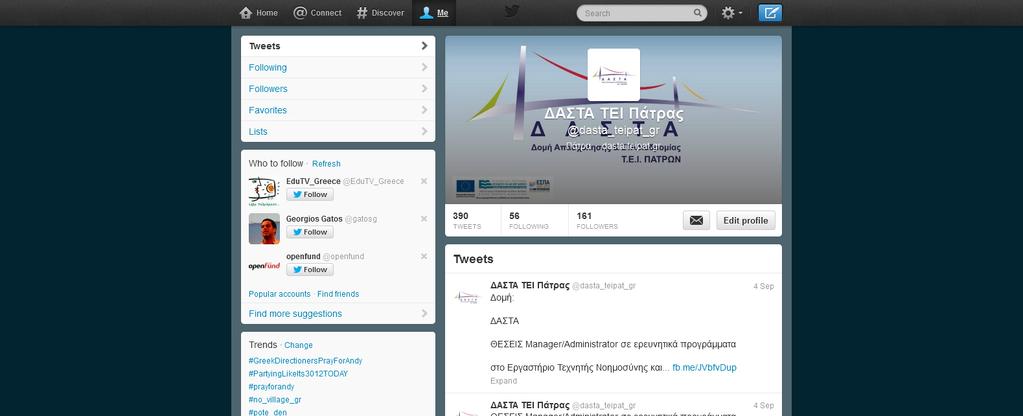Open the Connect page
The width and height of the screenshot is (1023, 416).
pyautogui.click(x=317, y=12)
